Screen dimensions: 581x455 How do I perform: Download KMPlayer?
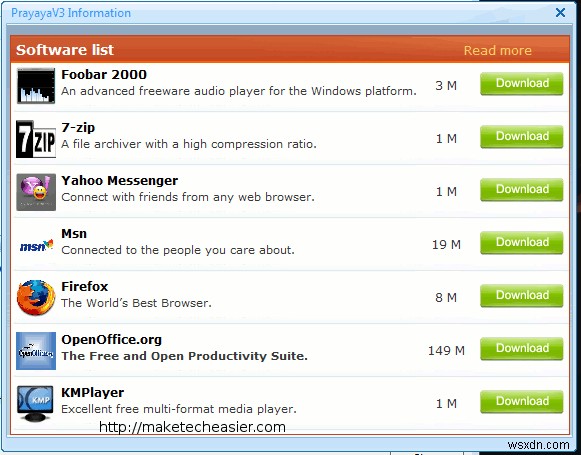522,401
